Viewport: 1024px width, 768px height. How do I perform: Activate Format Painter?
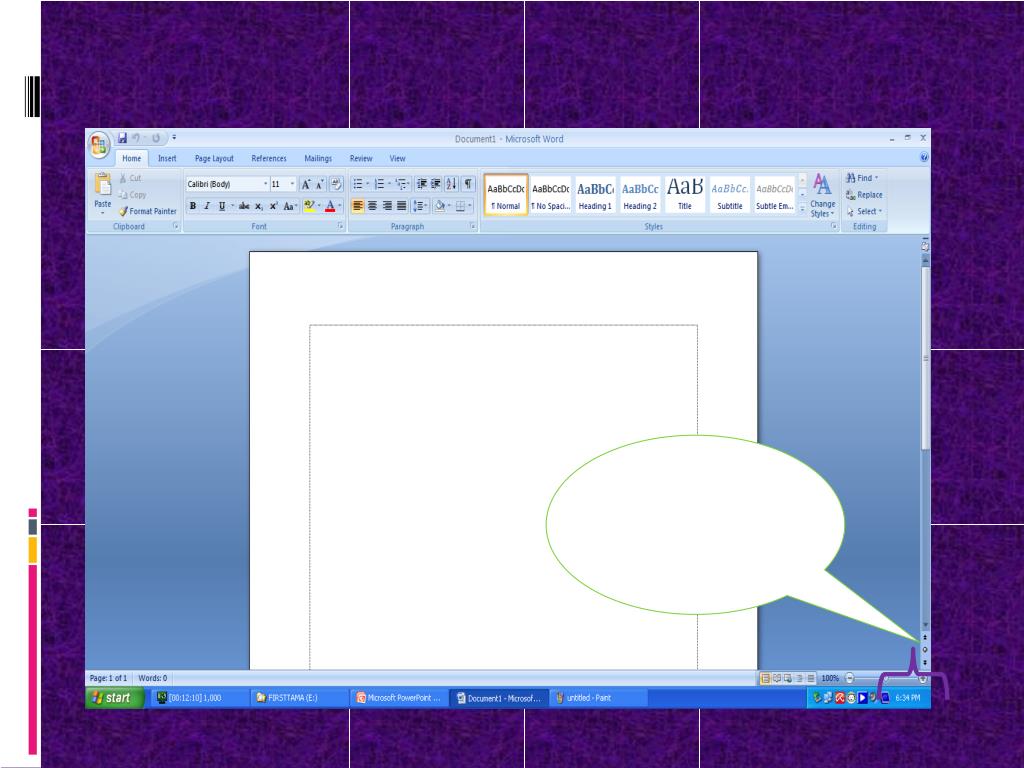coord(148,211)
